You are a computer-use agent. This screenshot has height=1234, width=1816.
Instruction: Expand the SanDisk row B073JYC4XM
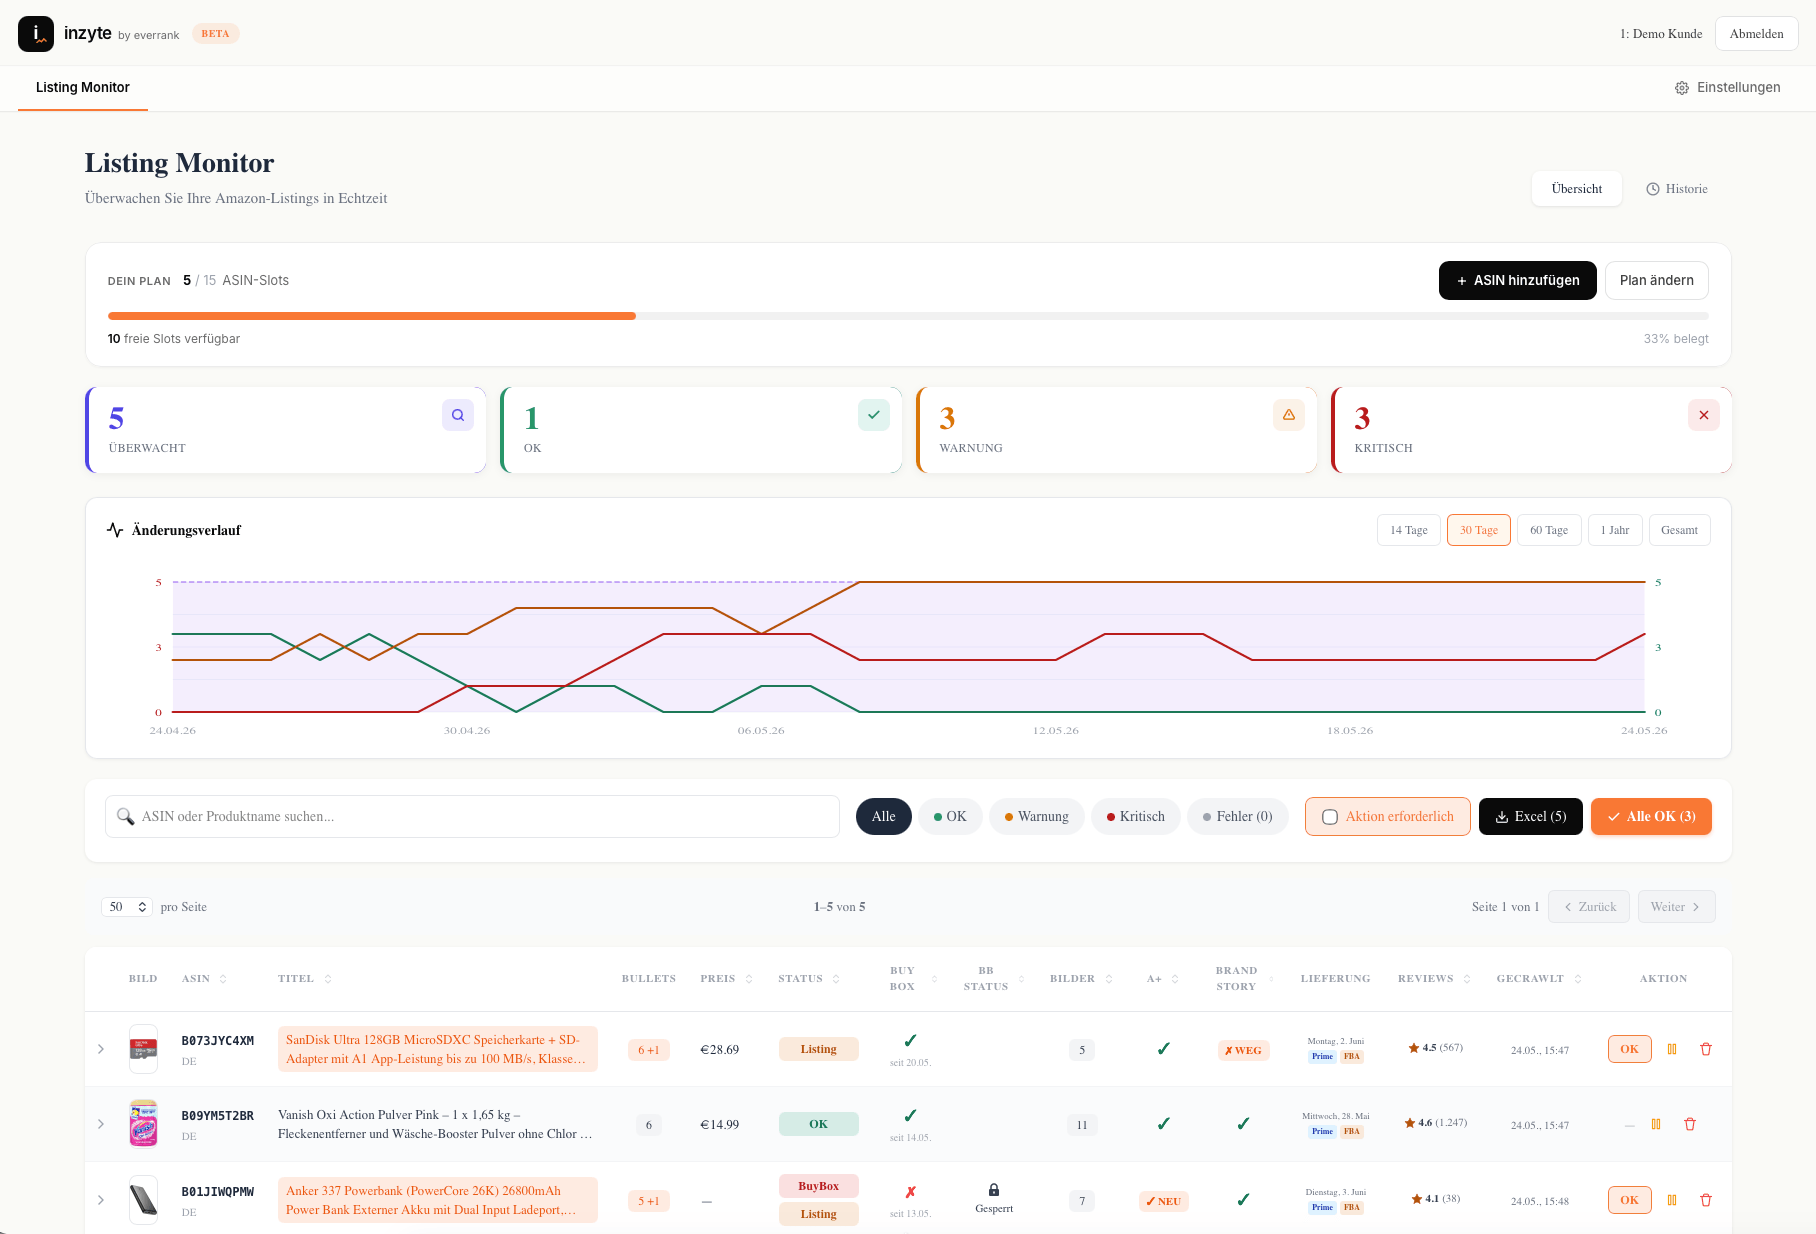click(100, 1049)
